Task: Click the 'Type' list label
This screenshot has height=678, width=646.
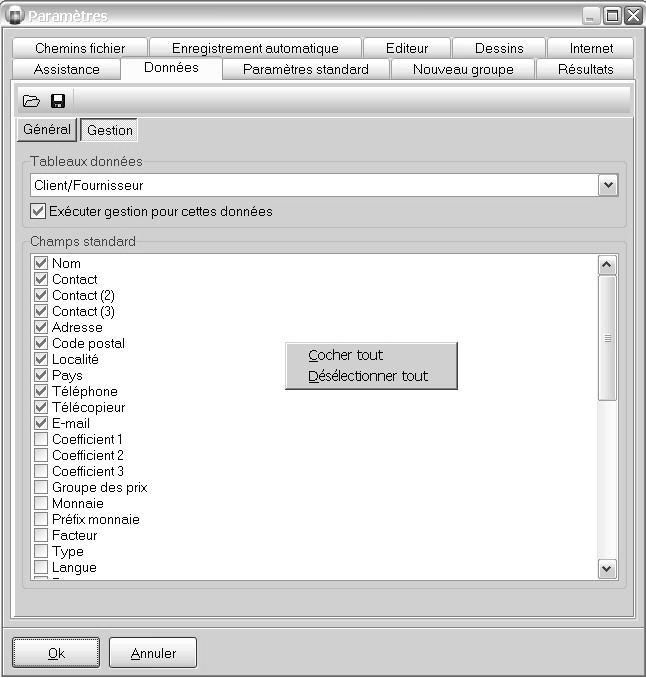Action: click(68, 551)
